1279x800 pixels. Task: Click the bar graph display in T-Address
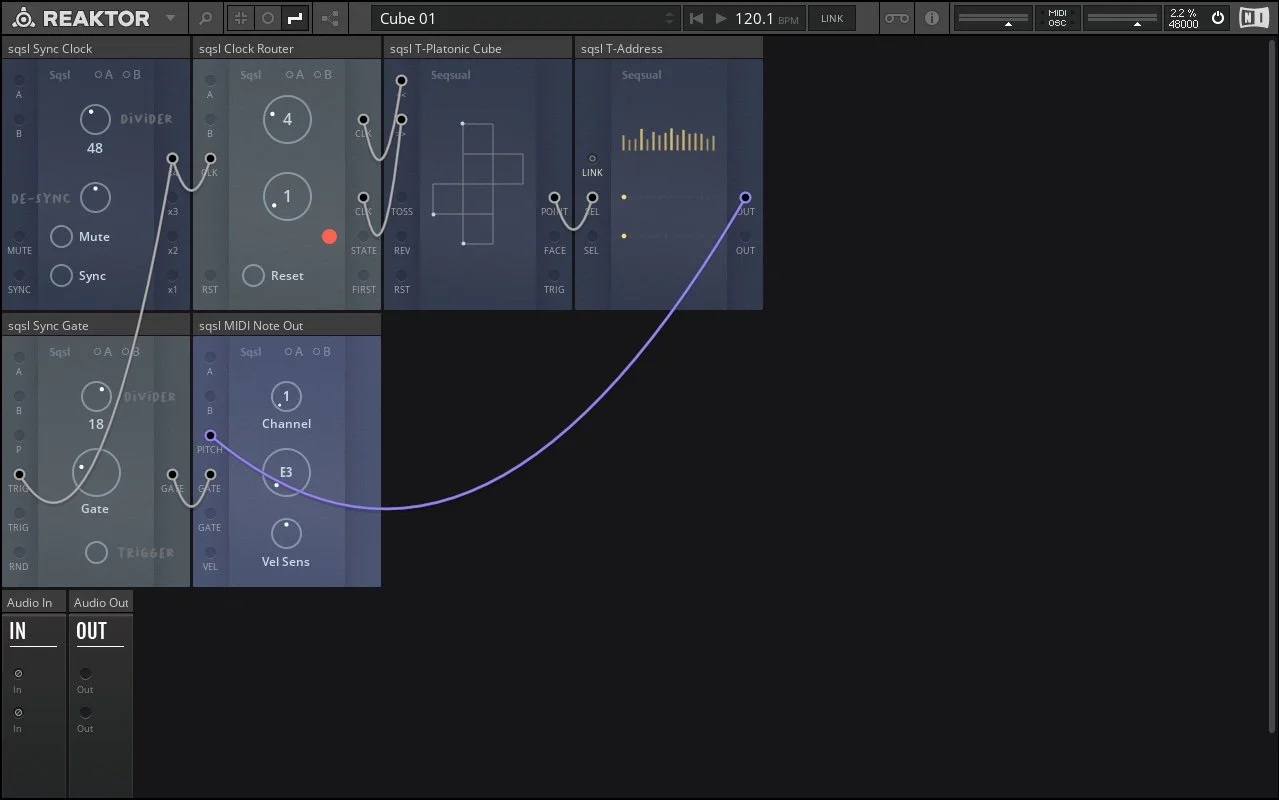coord(668,139)
